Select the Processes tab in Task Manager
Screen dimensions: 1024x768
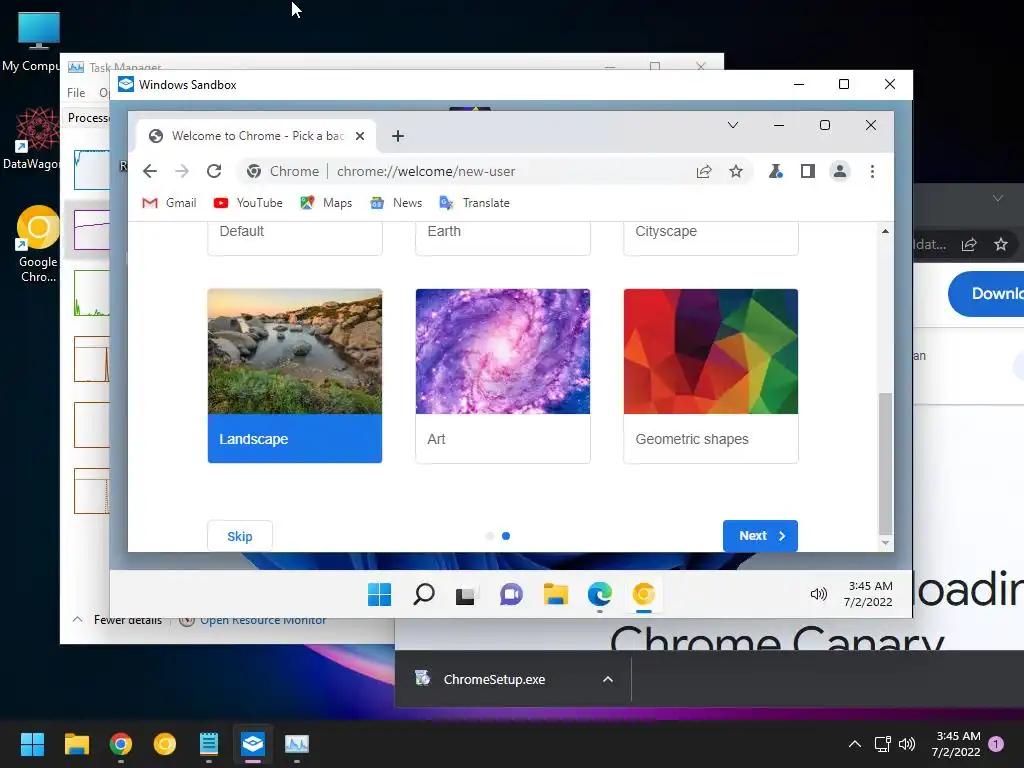tap(88, 118)
